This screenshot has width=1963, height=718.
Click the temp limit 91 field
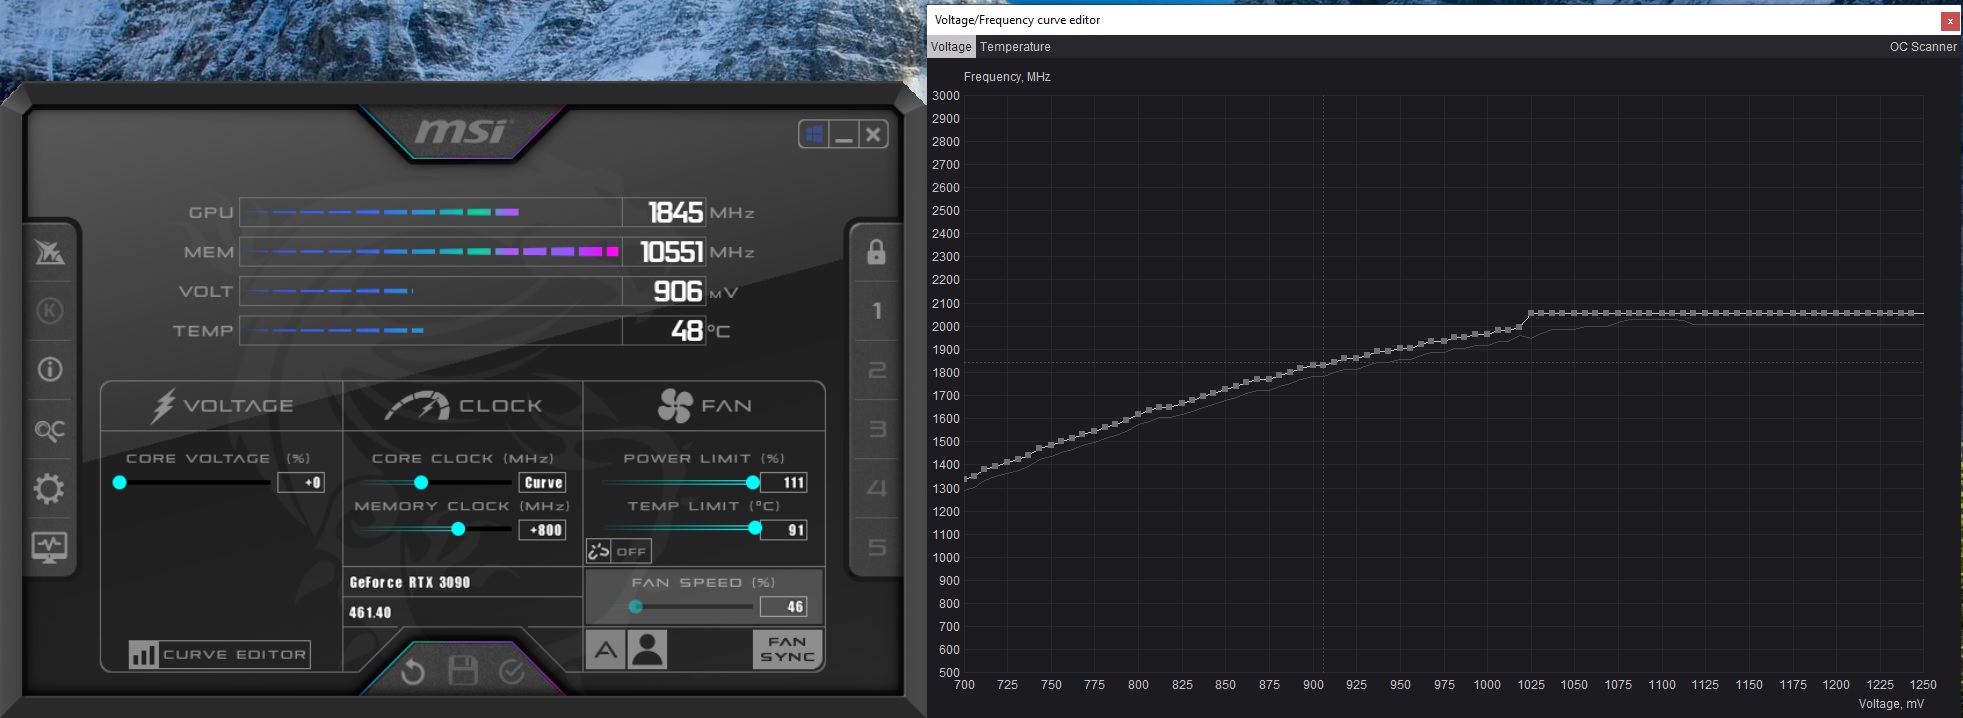783,530
